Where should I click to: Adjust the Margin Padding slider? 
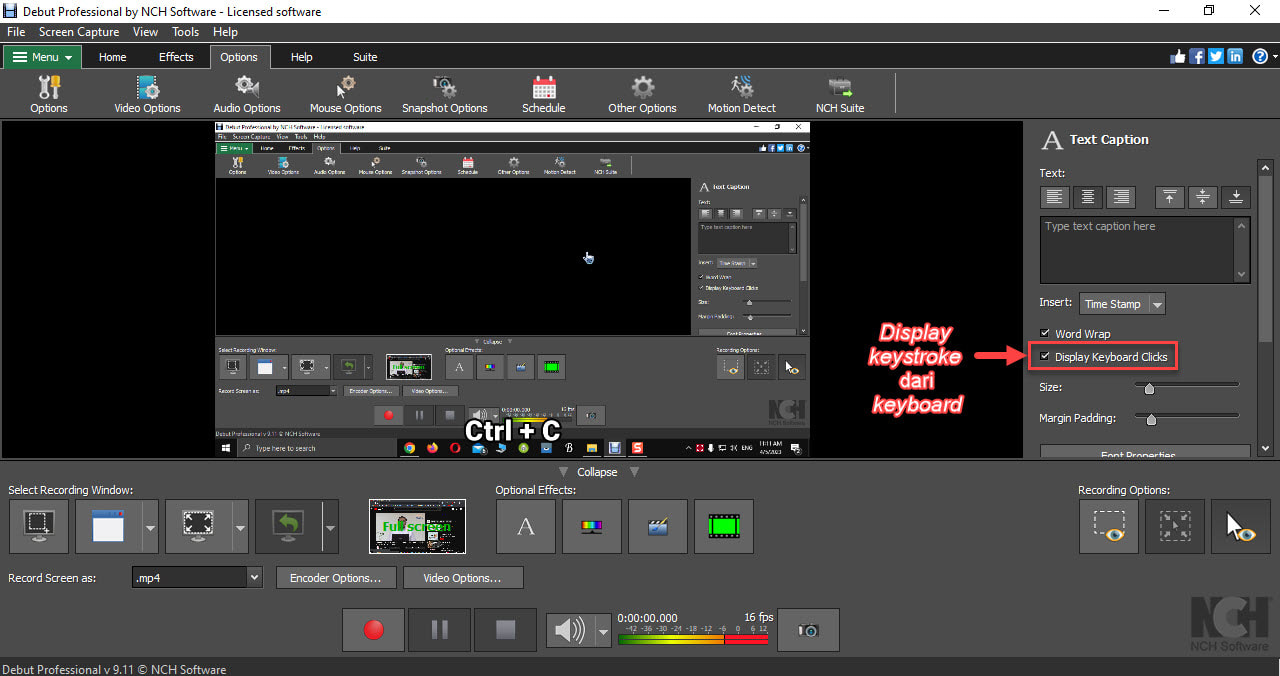tap(1151, 419)
